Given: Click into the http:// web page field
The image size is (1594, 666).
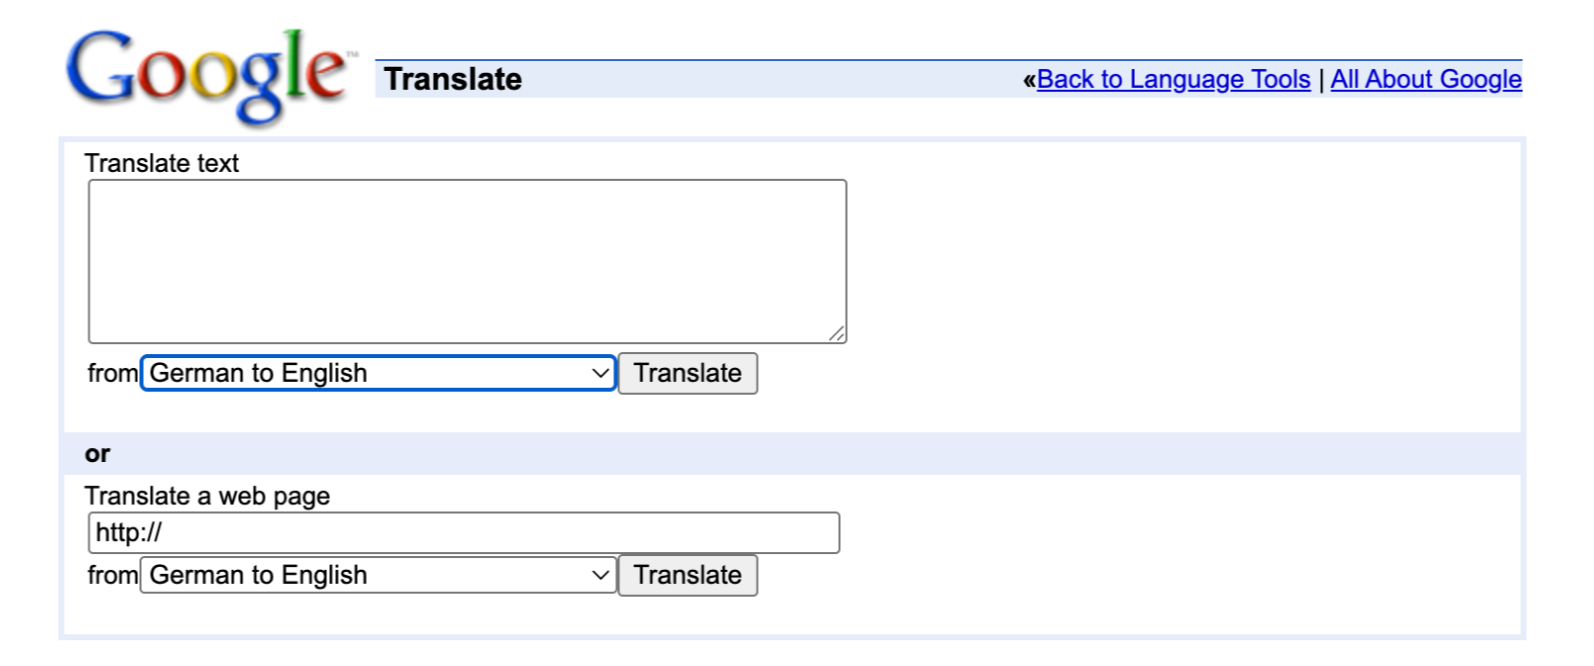Looking at the screenshot, I should tap(464, 533).
